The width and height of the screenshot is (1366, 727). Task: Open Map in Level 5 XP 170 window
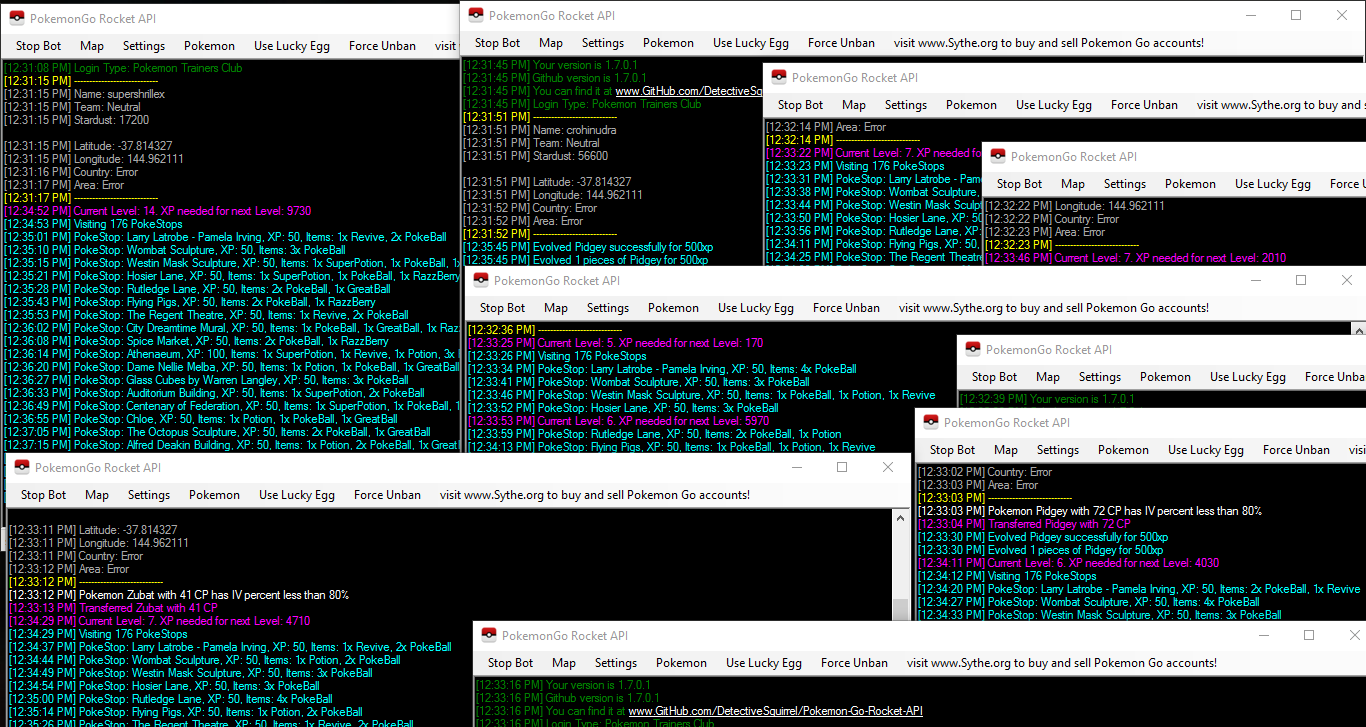[556, 308]
